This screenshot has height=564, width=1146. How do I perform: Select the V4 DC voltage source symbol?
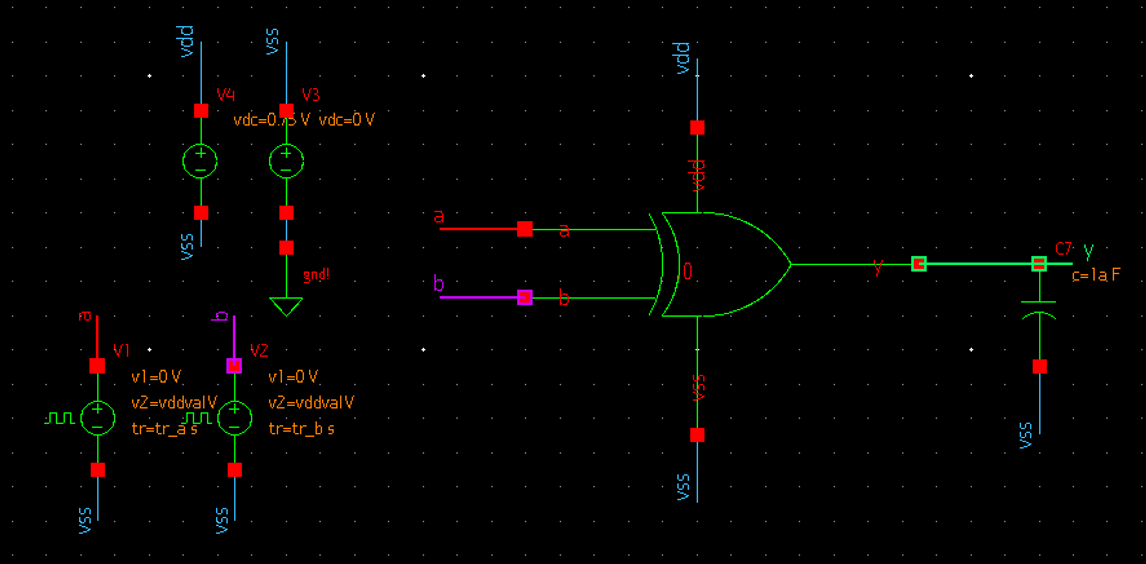click(x=200, y=161)
